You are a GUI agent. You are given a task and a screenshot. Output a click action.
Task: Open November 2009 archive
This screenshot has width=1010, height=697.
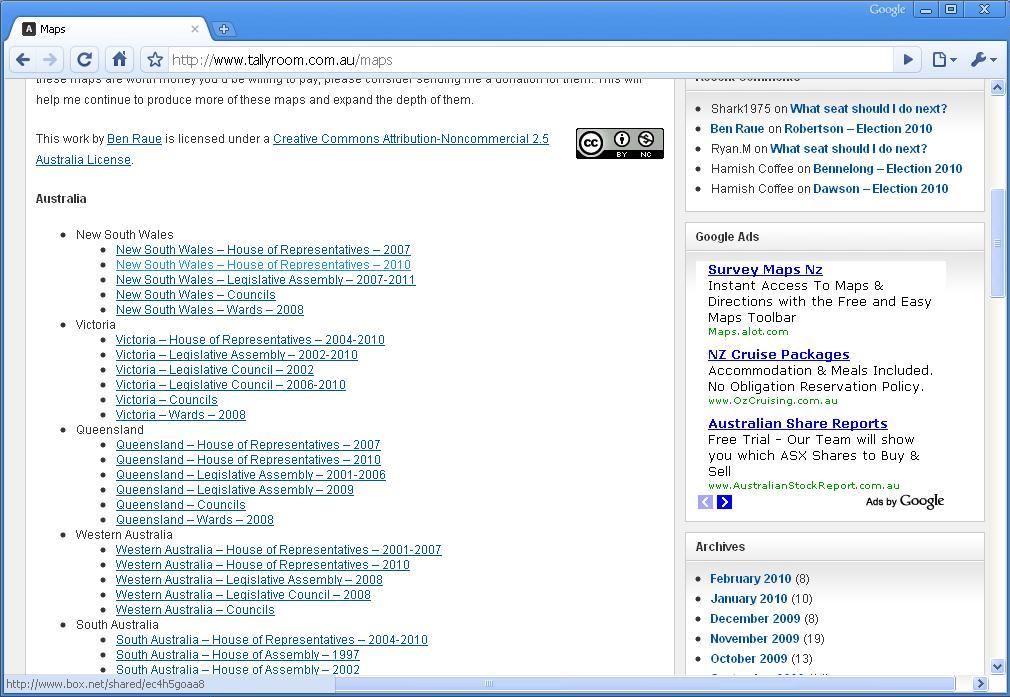click(755, 638)
